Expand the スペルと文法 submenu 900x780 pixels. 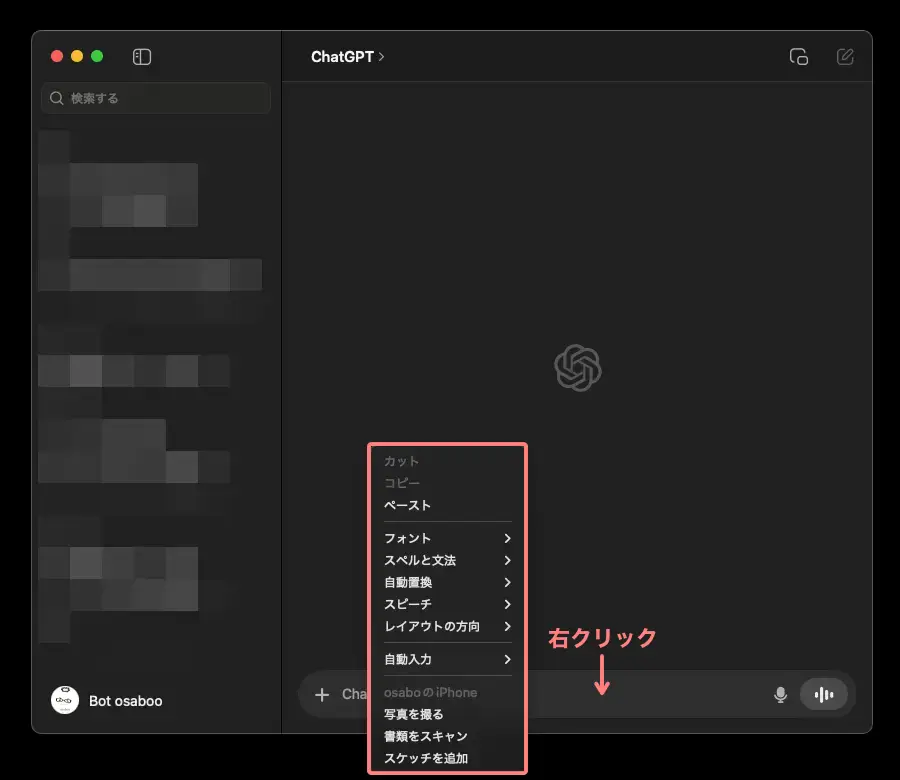pyautogui.click(x=447, y=560)
